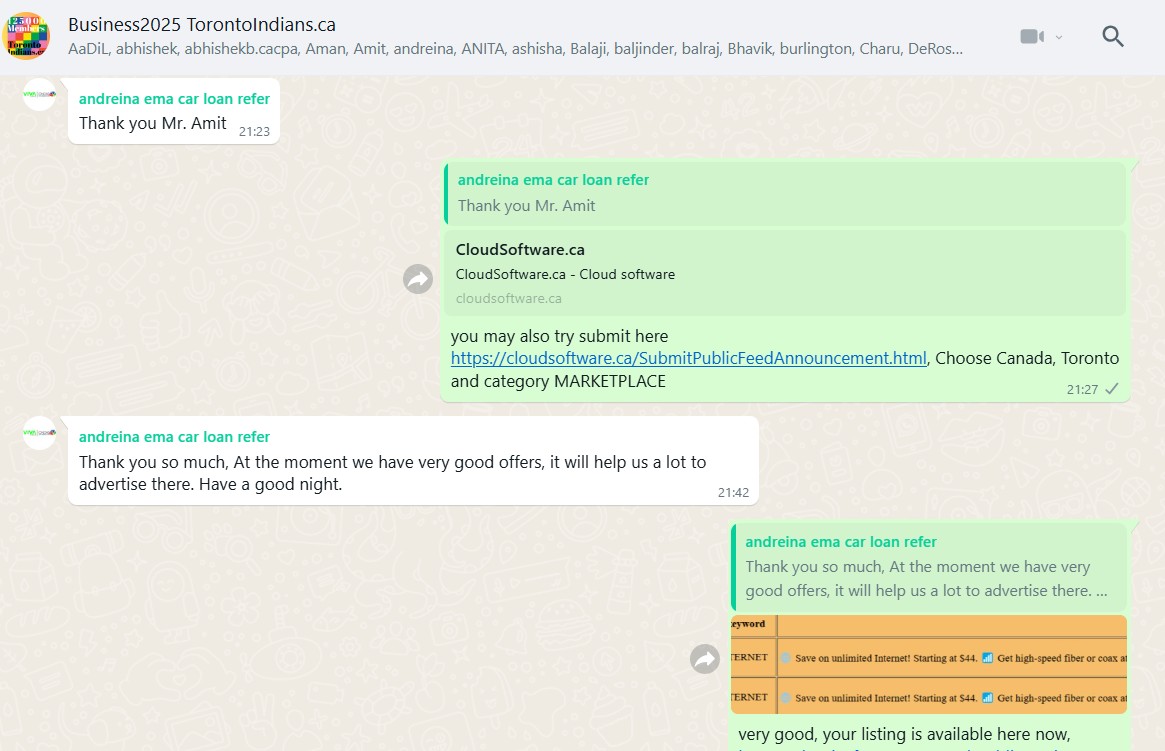The width and height of the screenshot is (1165, 751).
Task: Start a video call in the group
Action: [1031, 37]
